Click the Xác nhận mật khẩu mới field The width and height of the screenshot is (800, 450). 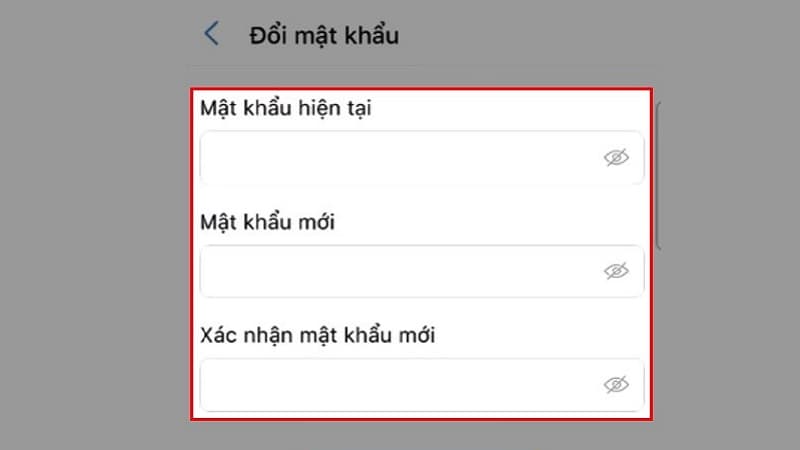click(x=422, y=385)
